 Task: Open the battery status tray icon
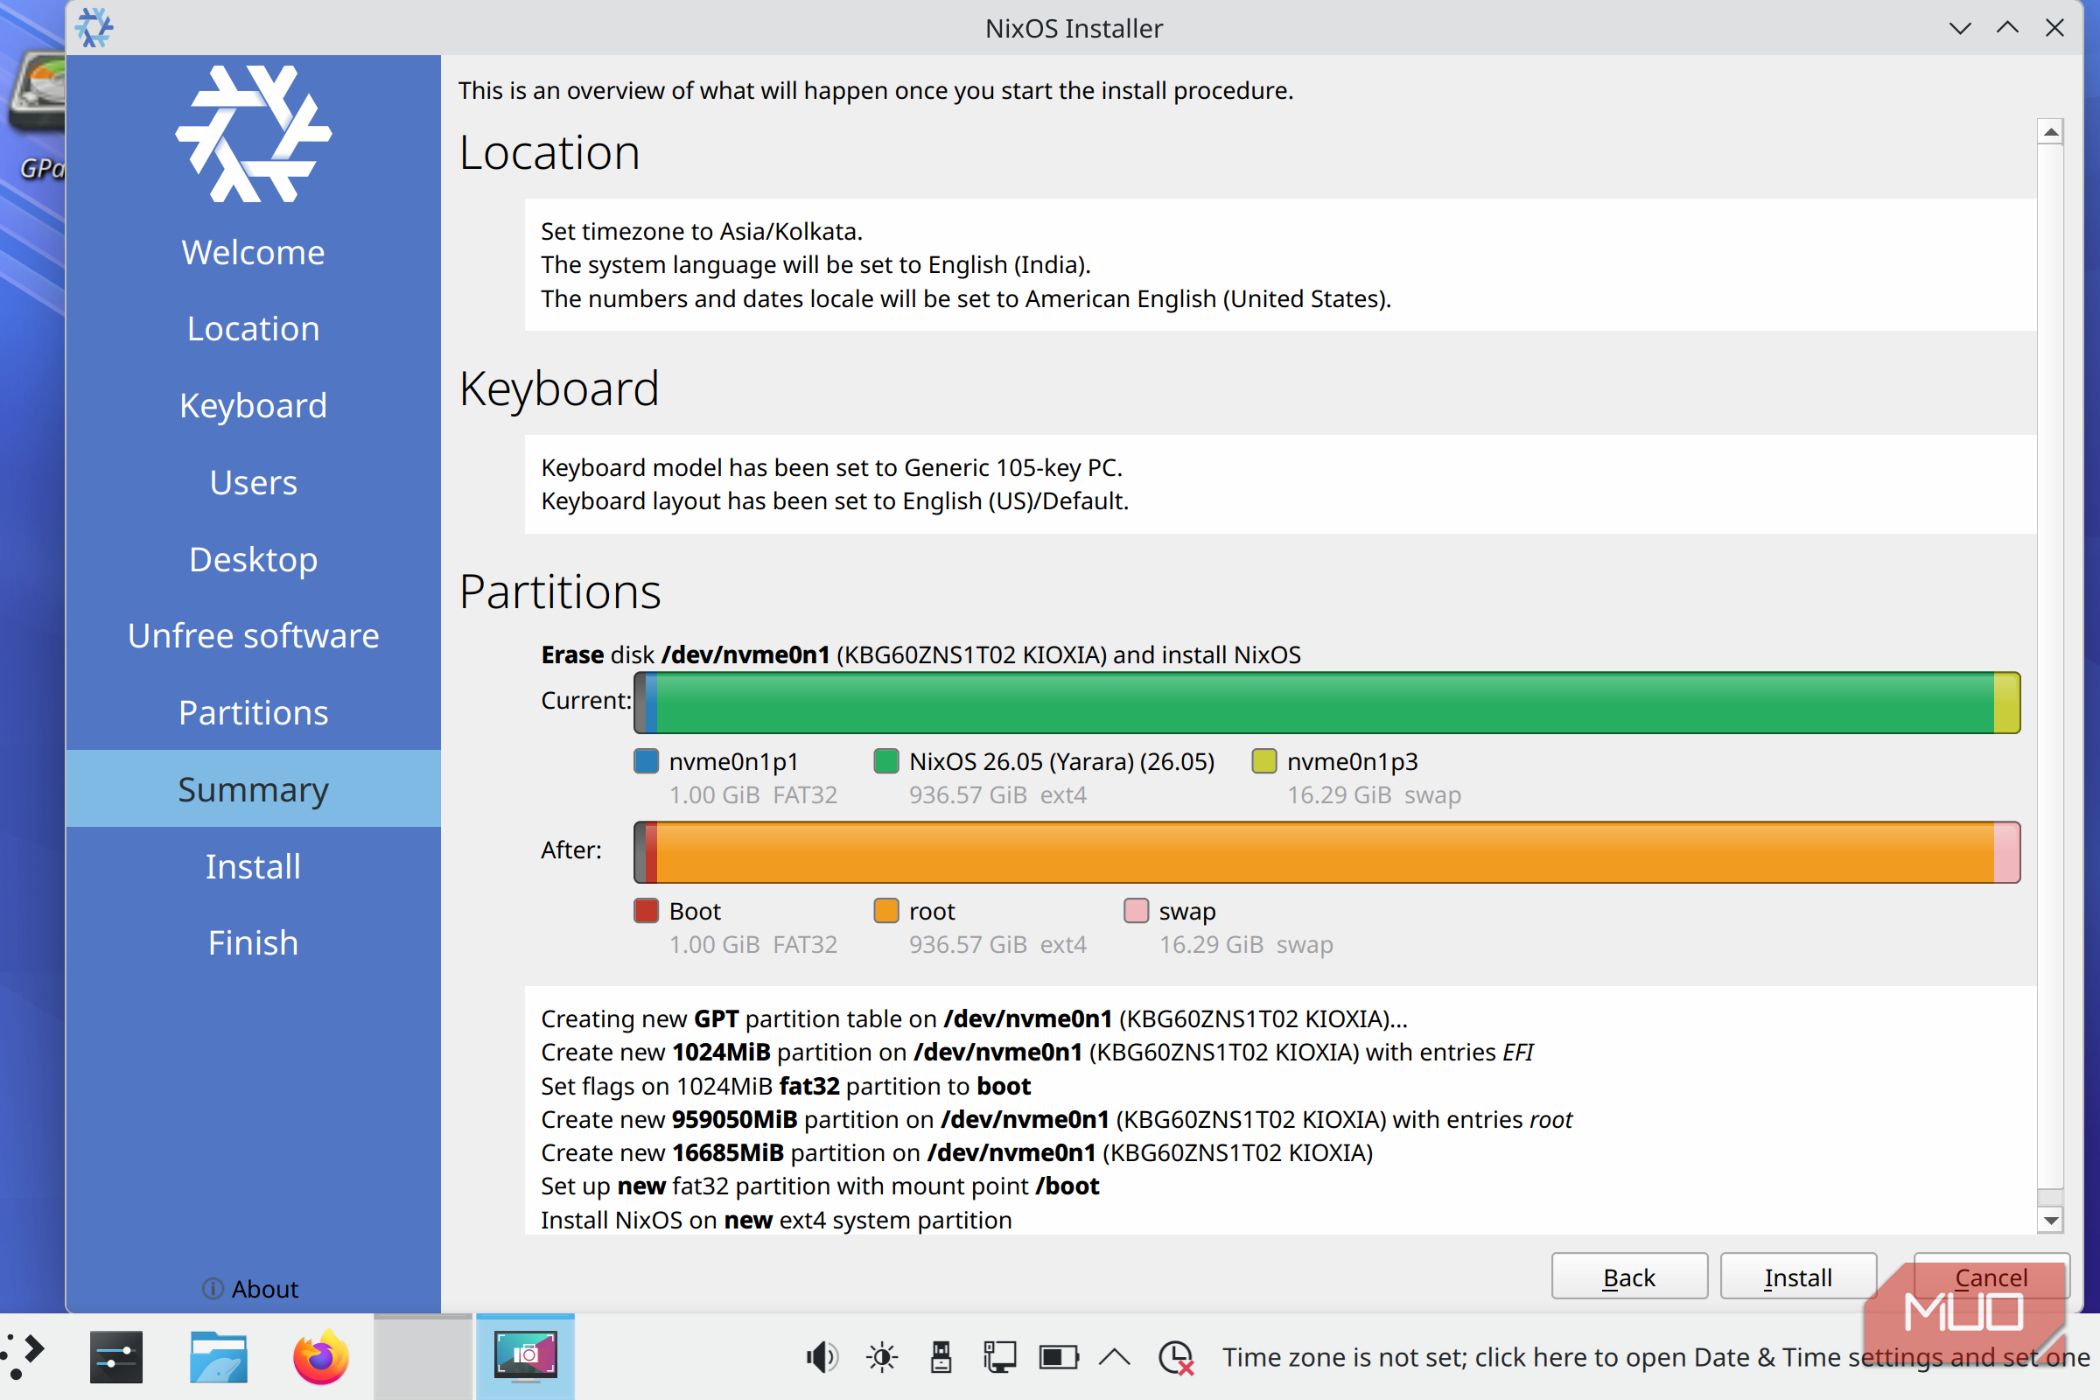(1058, 1357)
